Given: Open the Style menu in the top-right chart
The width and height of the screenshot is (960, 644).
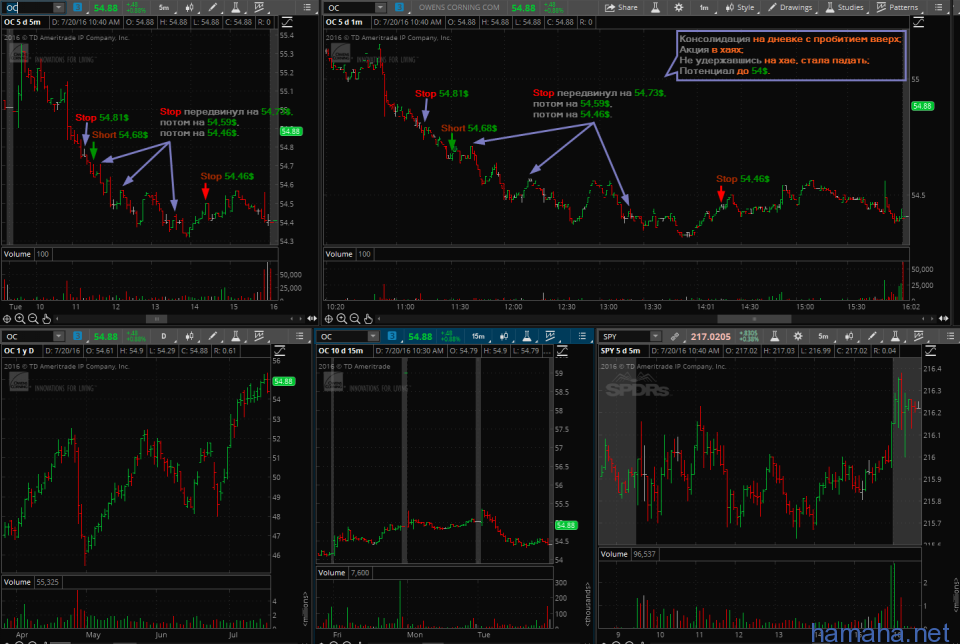Looking at the screenshot, I should point(740,7).
